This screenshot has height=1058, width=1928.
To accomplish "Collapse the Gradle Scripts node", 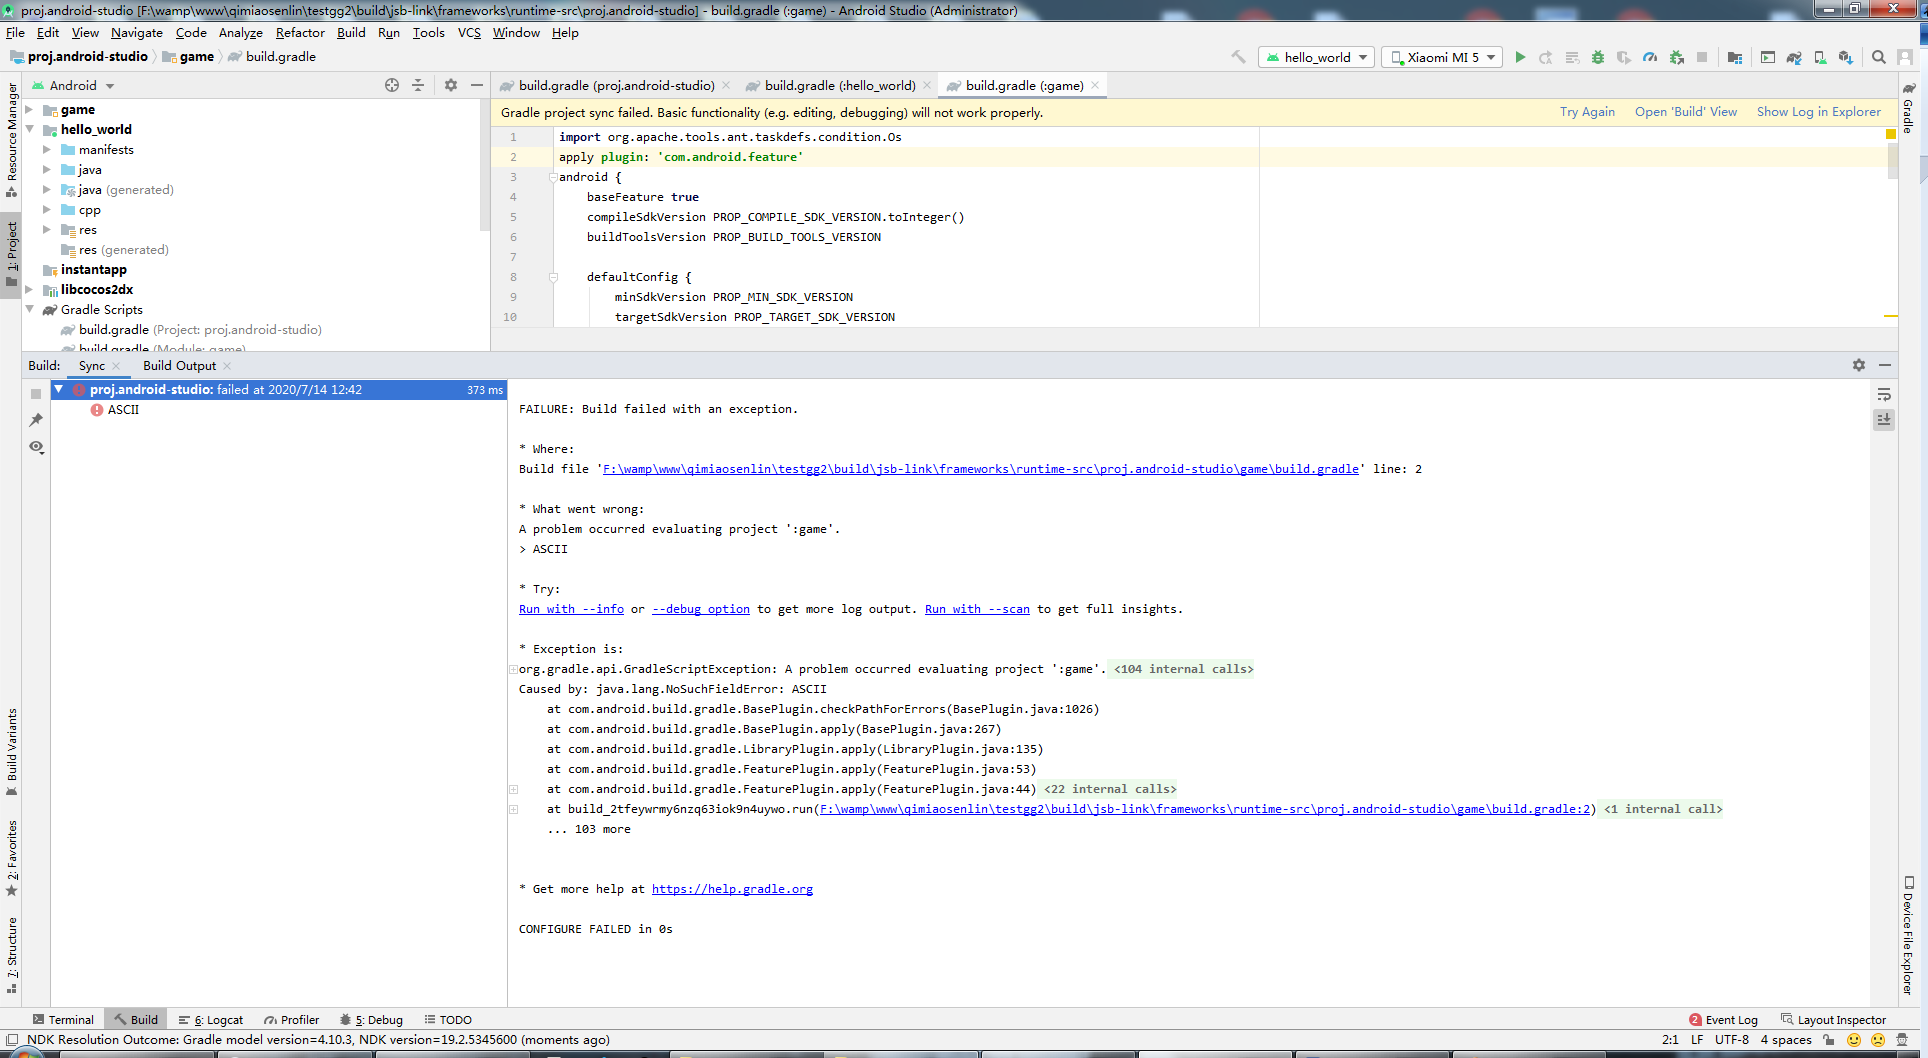I will coord(30,309).
